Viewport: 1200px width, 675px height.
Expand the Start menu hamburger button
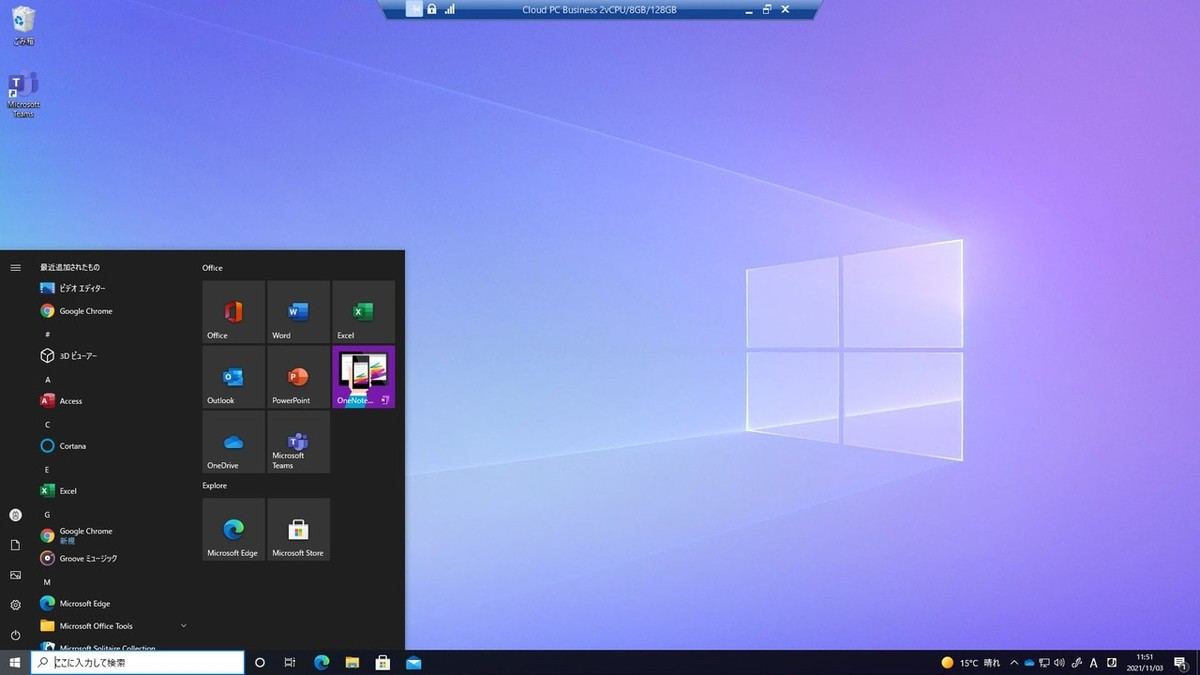(15, 268)
